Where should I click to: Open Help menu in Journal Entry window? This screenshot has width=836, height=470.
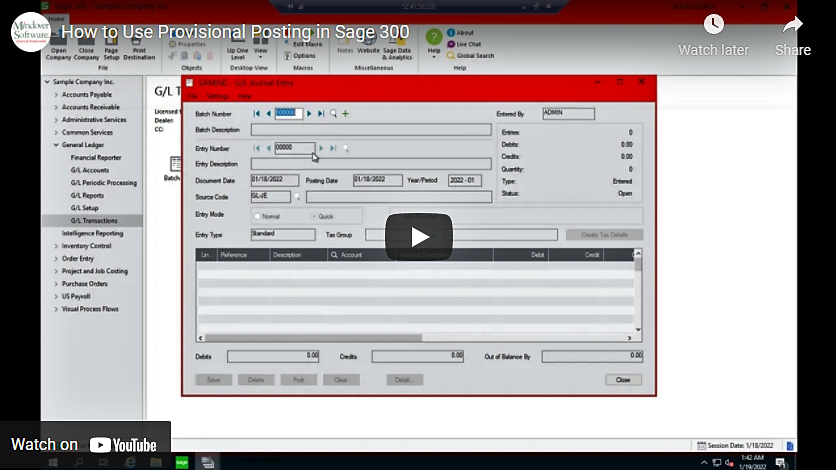click(245, 96)
